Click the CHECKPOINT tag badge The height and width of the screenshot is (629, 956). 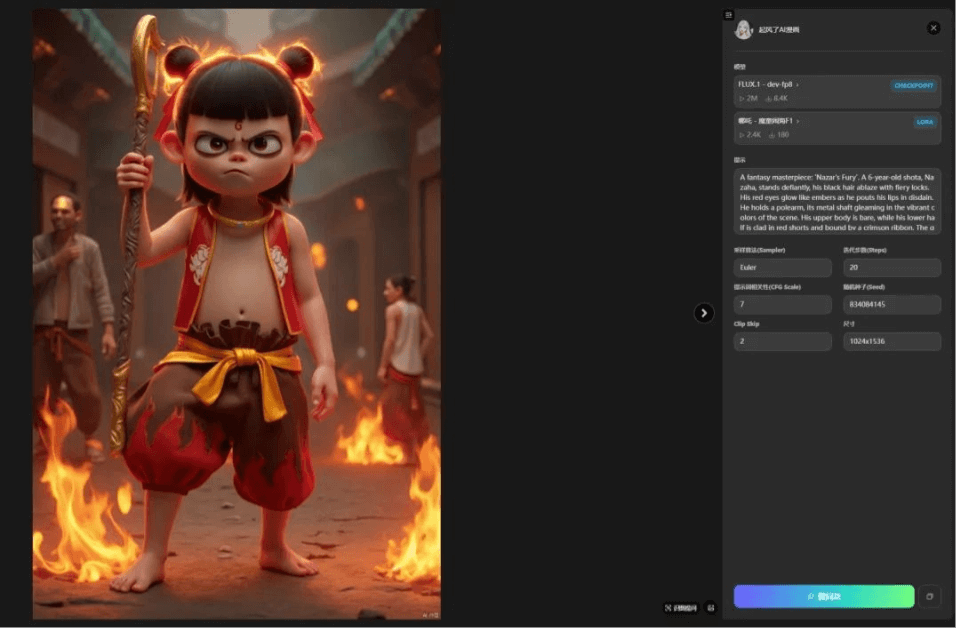[x=913, y=86]
